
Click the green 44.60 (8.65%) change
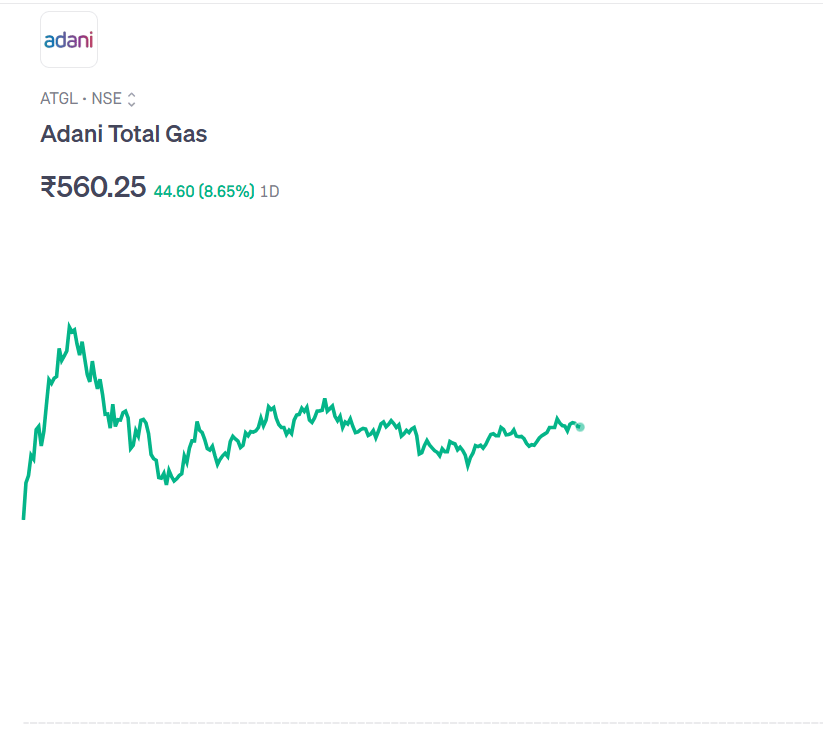(204, 191)
